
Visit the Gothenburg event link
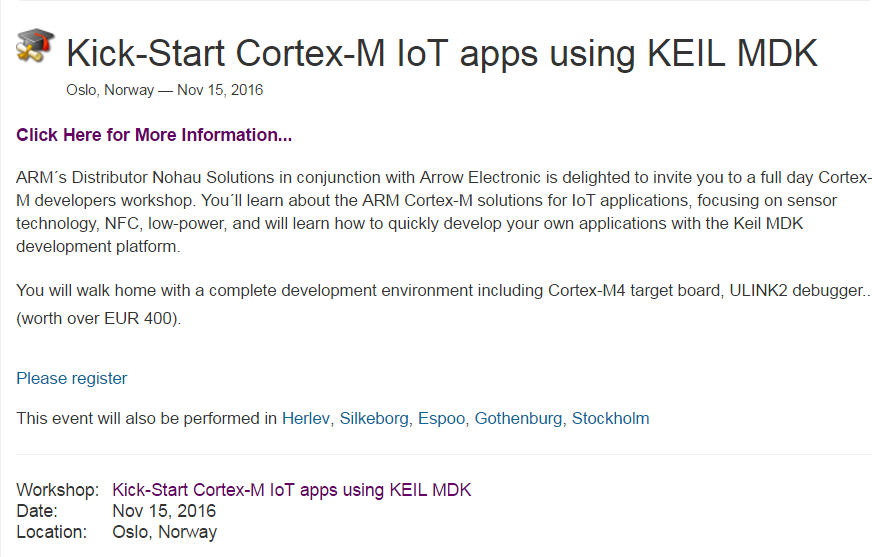click(x=518, y=419)
